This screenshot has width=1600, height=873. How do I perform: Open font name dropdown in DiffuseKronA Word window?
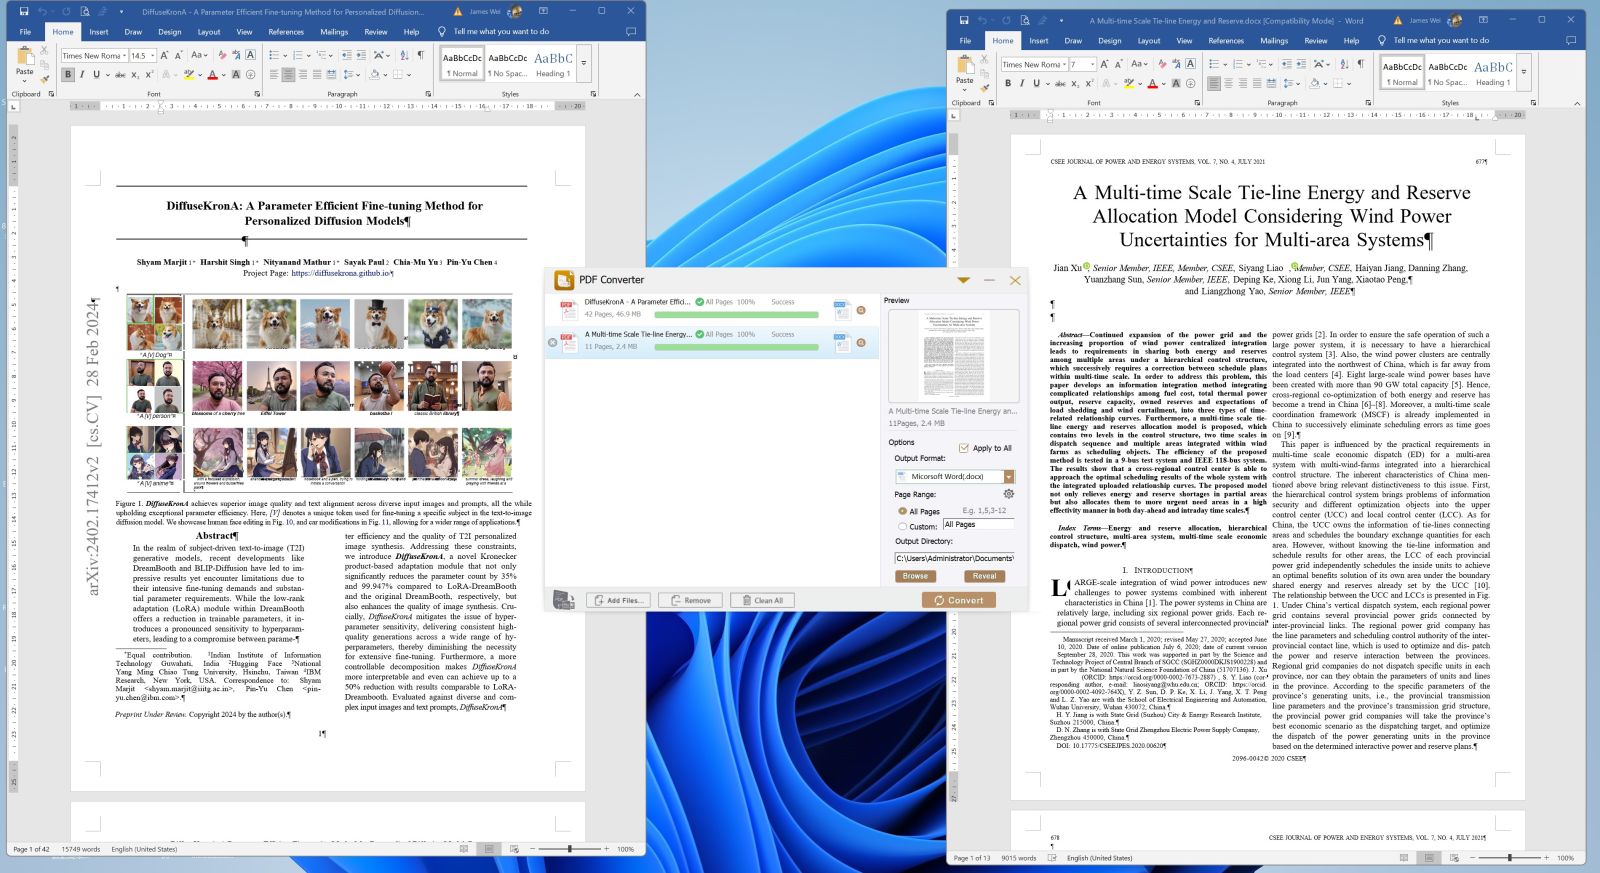click(125, 56)
